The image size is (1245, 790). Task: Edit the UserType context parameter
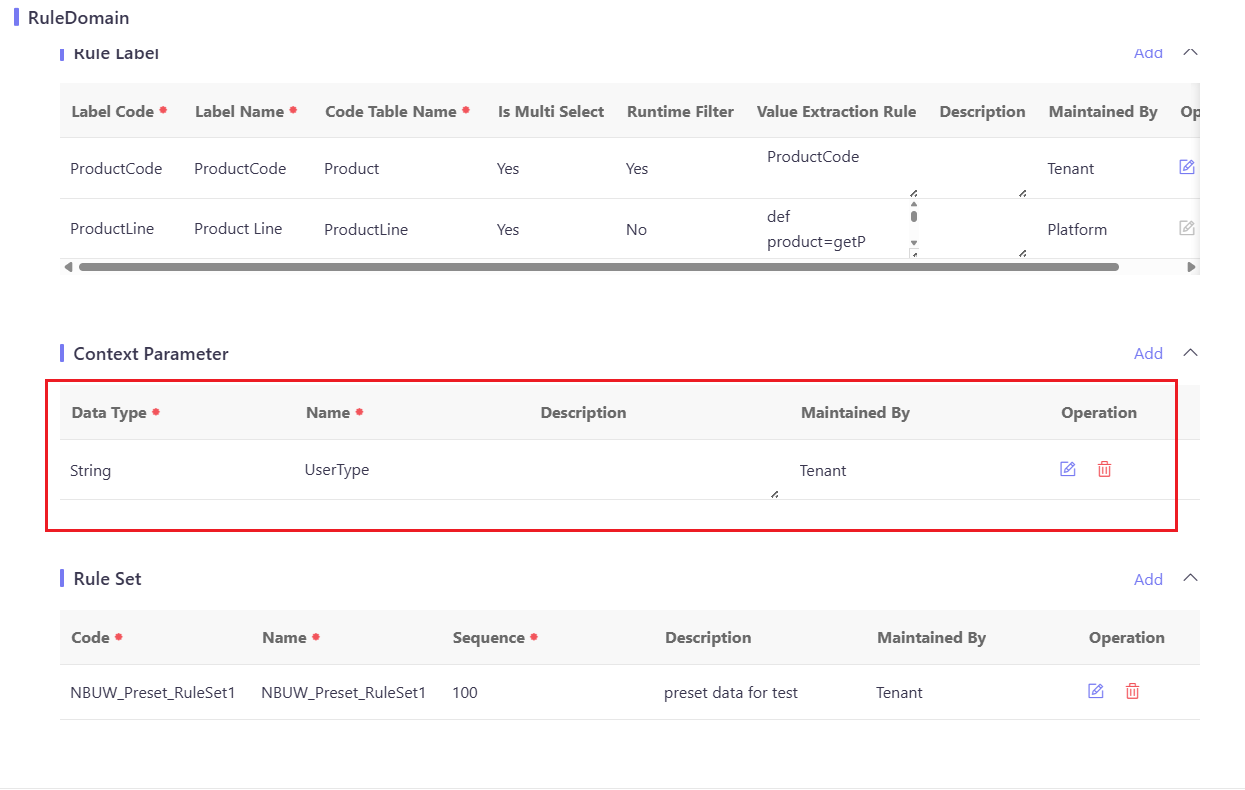(x=1068, y=469)
